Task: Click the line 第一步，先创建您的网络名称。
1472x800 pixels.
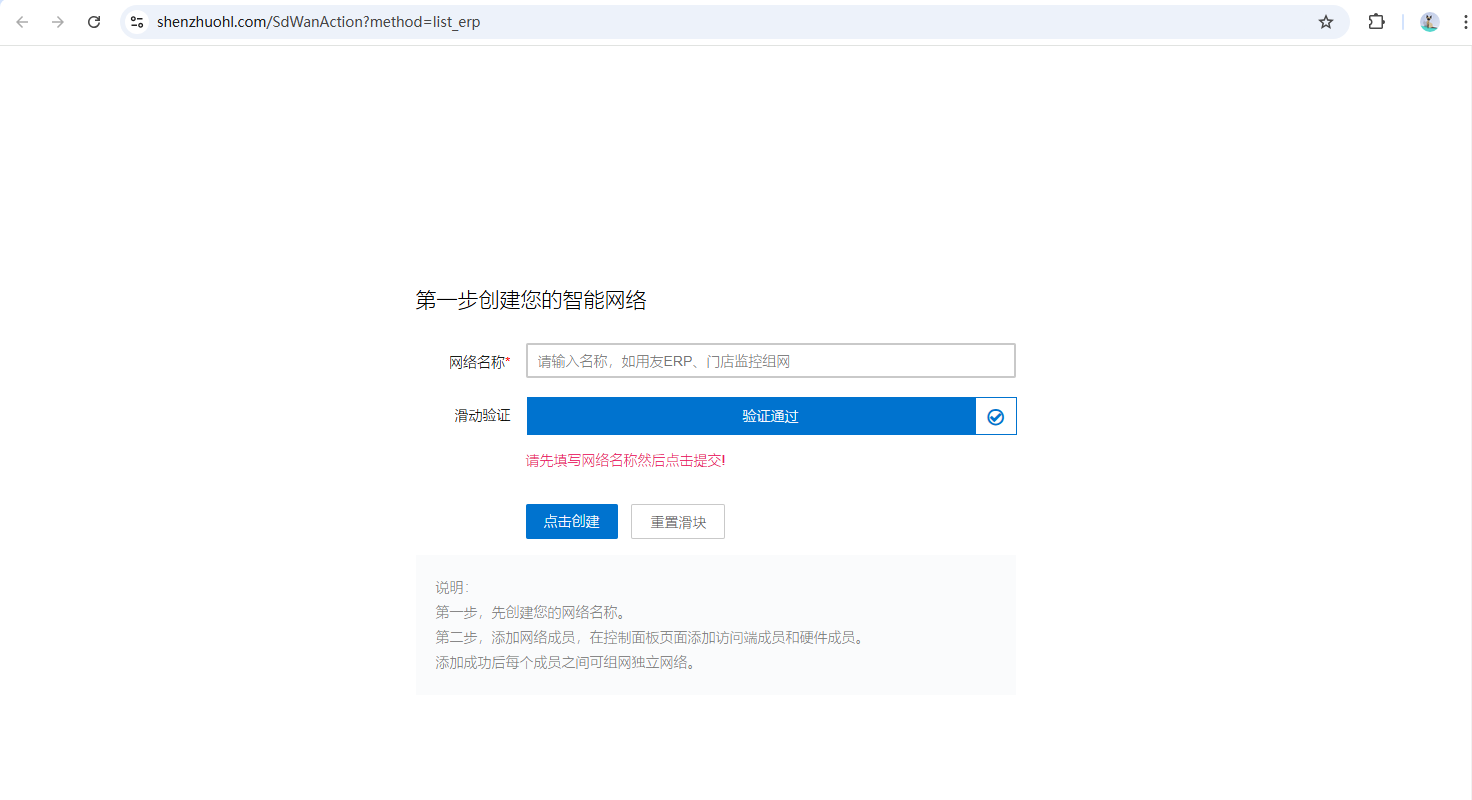Action: [x=531, y=613]
